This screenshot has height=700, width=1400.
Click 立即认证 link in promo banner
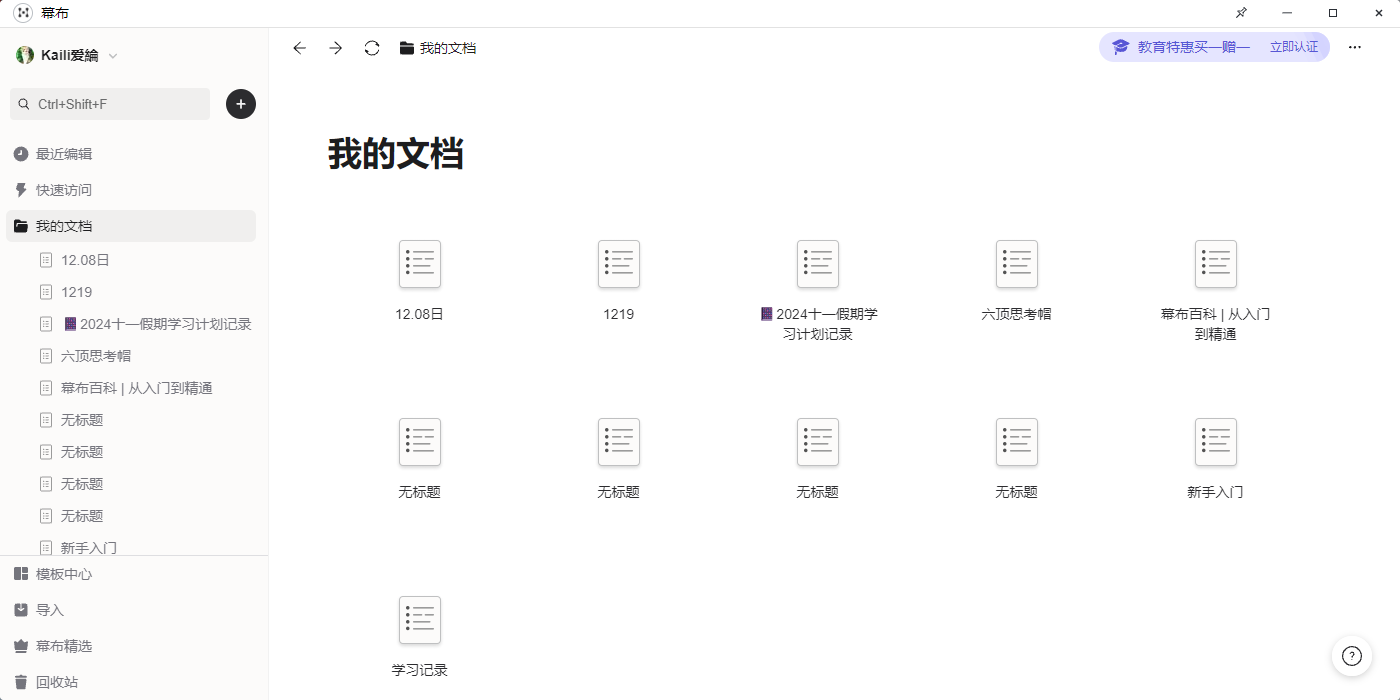1294,47
